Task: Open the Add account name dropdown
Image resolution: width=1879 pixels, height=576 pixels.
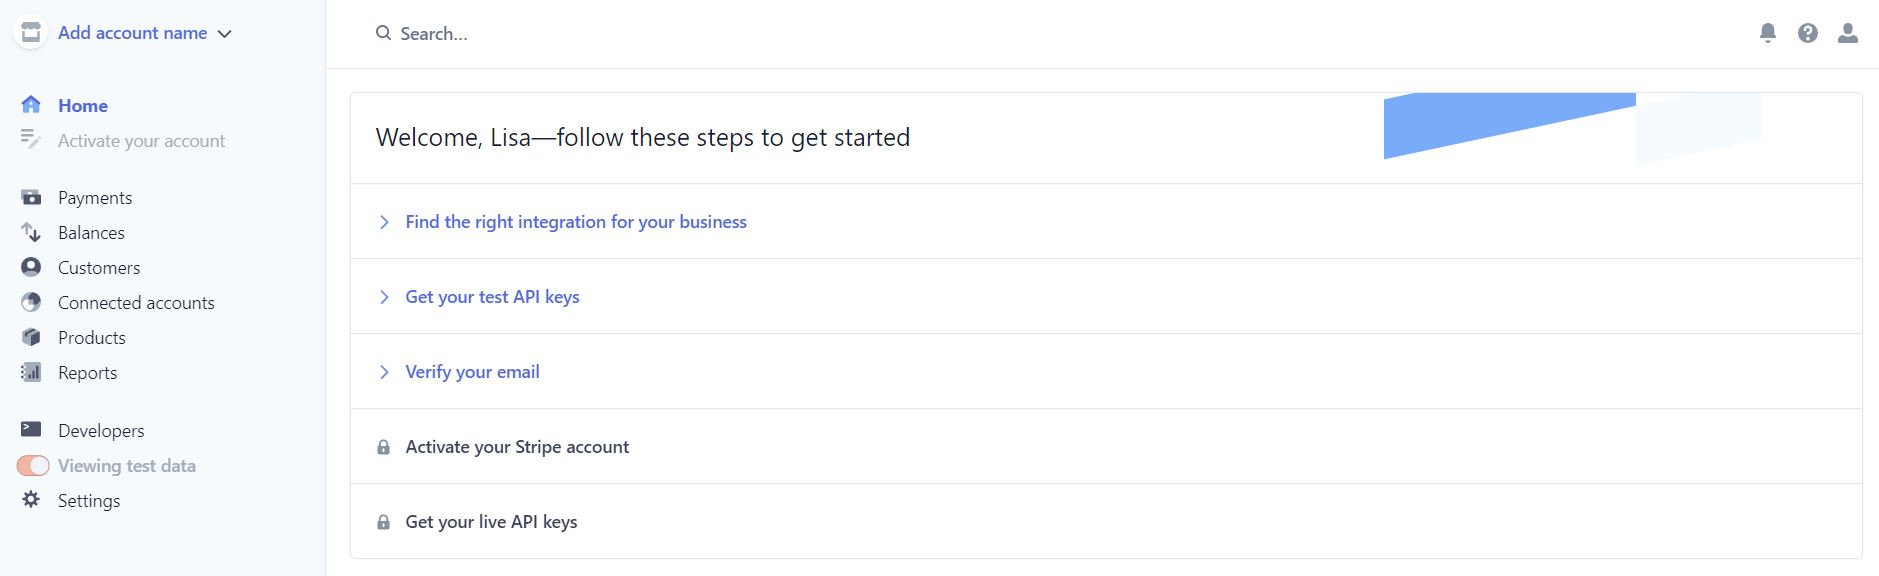Action: 145,33
